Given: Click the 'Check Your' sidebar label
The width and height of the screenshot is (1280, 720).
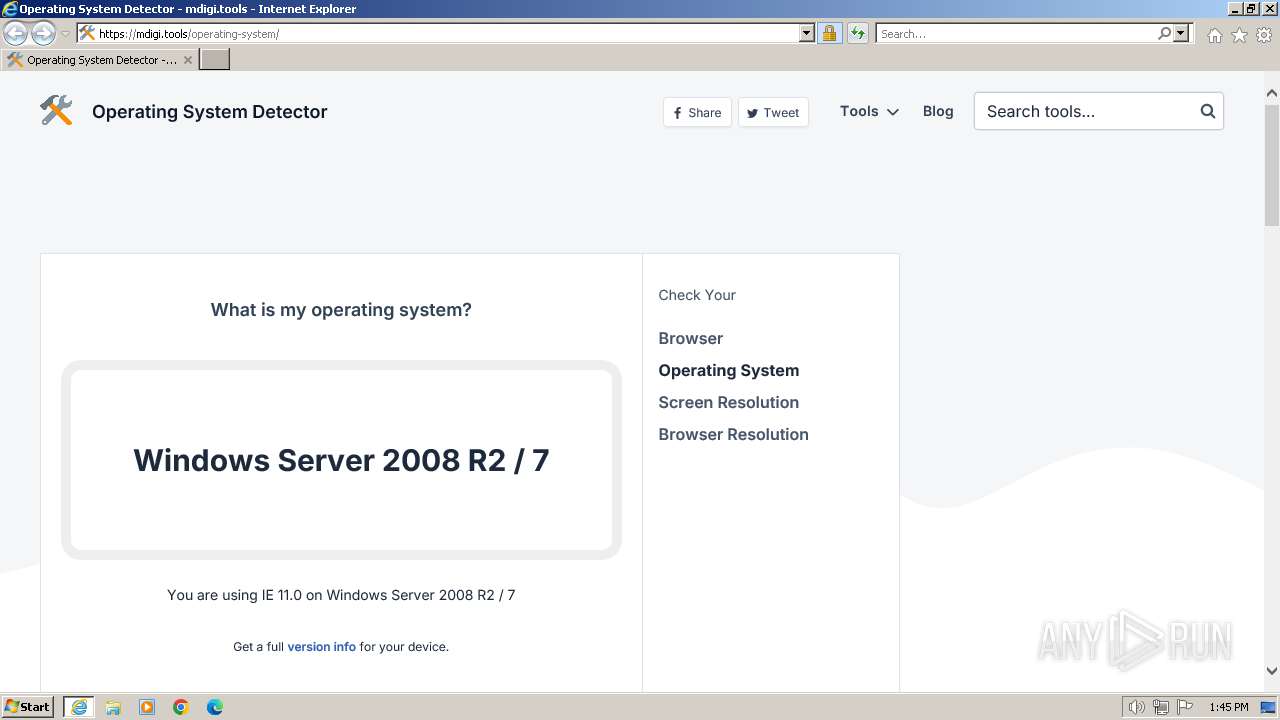Looking at the screenshot, I should (x=697, y=295).
